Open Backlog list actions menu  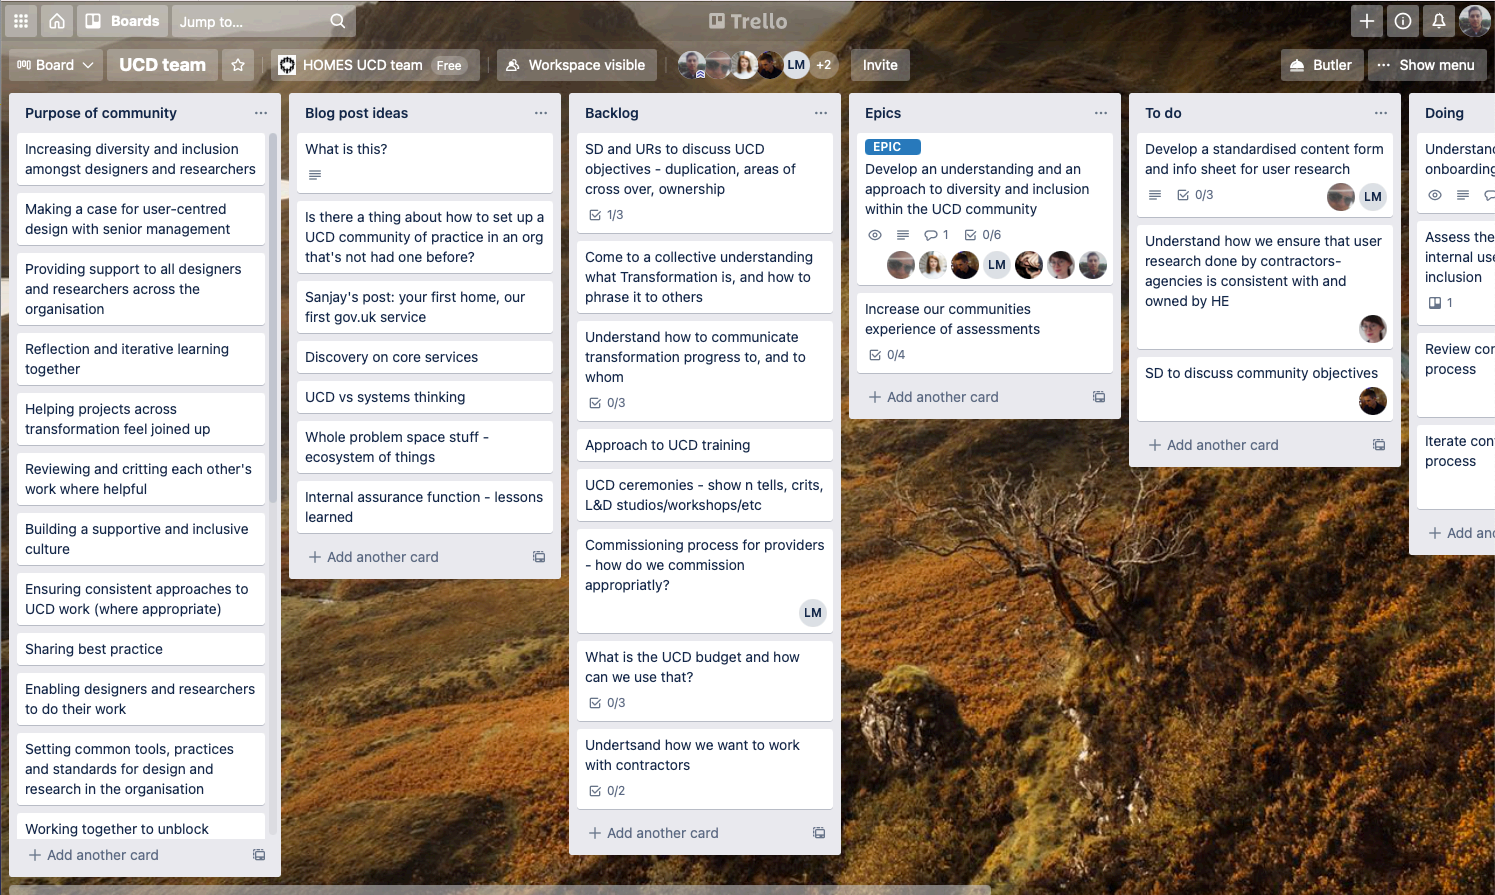(x=821, y=113)
